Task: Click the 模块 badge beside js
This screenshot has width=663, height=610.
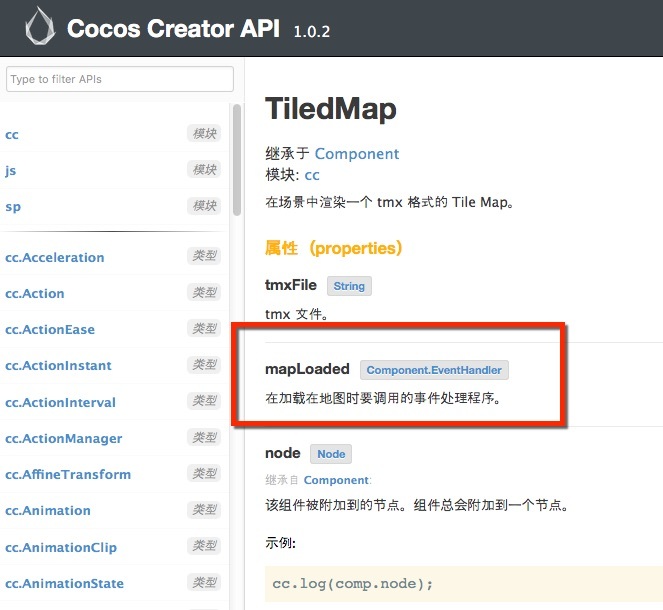Action: pos(204,170)
